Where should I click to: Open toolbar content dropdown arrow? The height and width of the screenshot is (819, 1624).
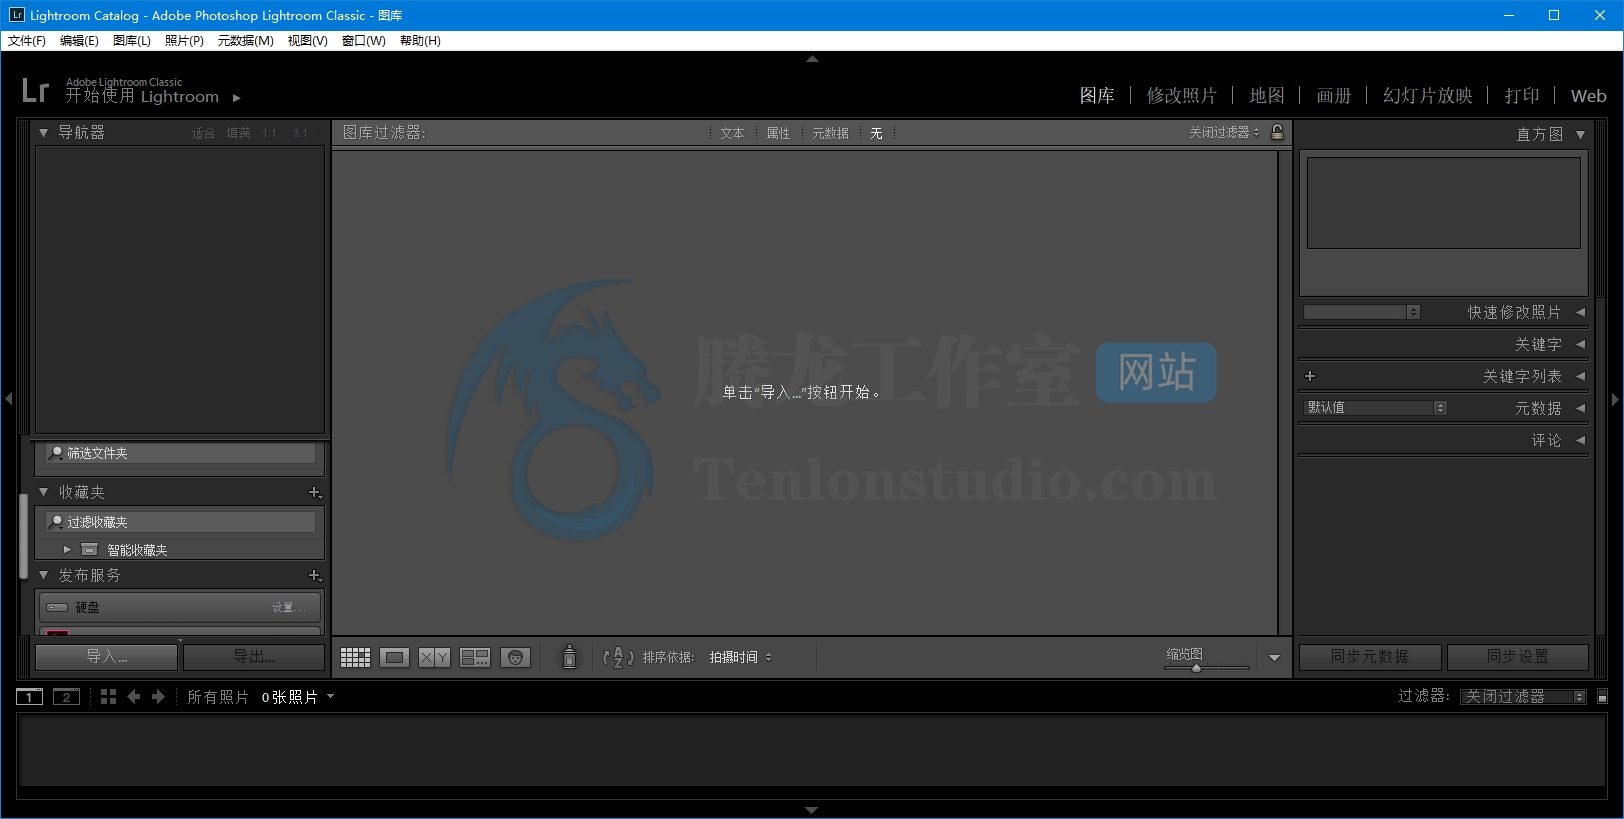(1274, 657)
